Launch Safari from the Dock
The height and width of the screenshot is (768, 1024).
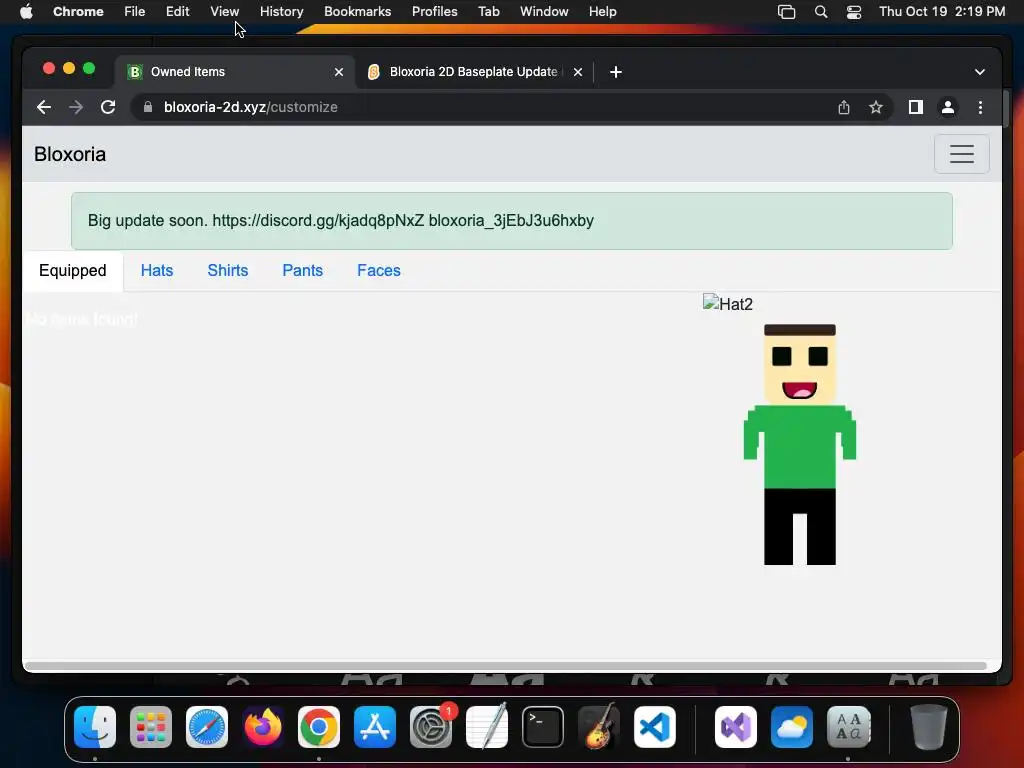(x=207, y=727)
